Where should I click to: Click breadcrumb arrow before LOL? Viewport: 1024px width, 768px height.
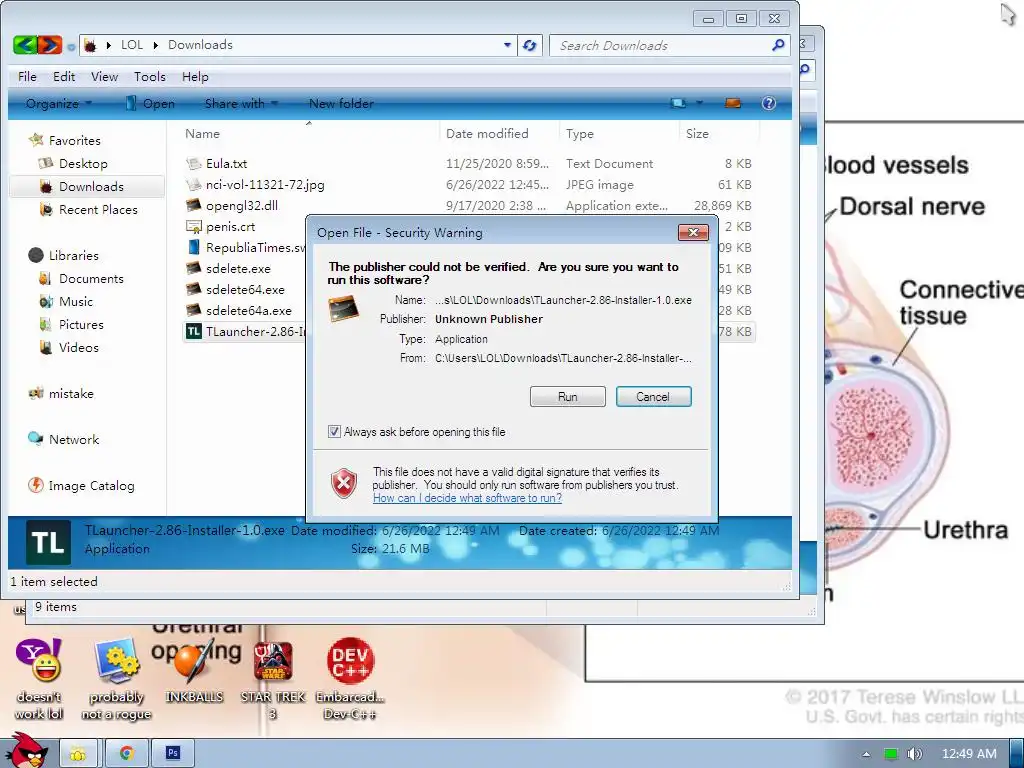[108, 45]
